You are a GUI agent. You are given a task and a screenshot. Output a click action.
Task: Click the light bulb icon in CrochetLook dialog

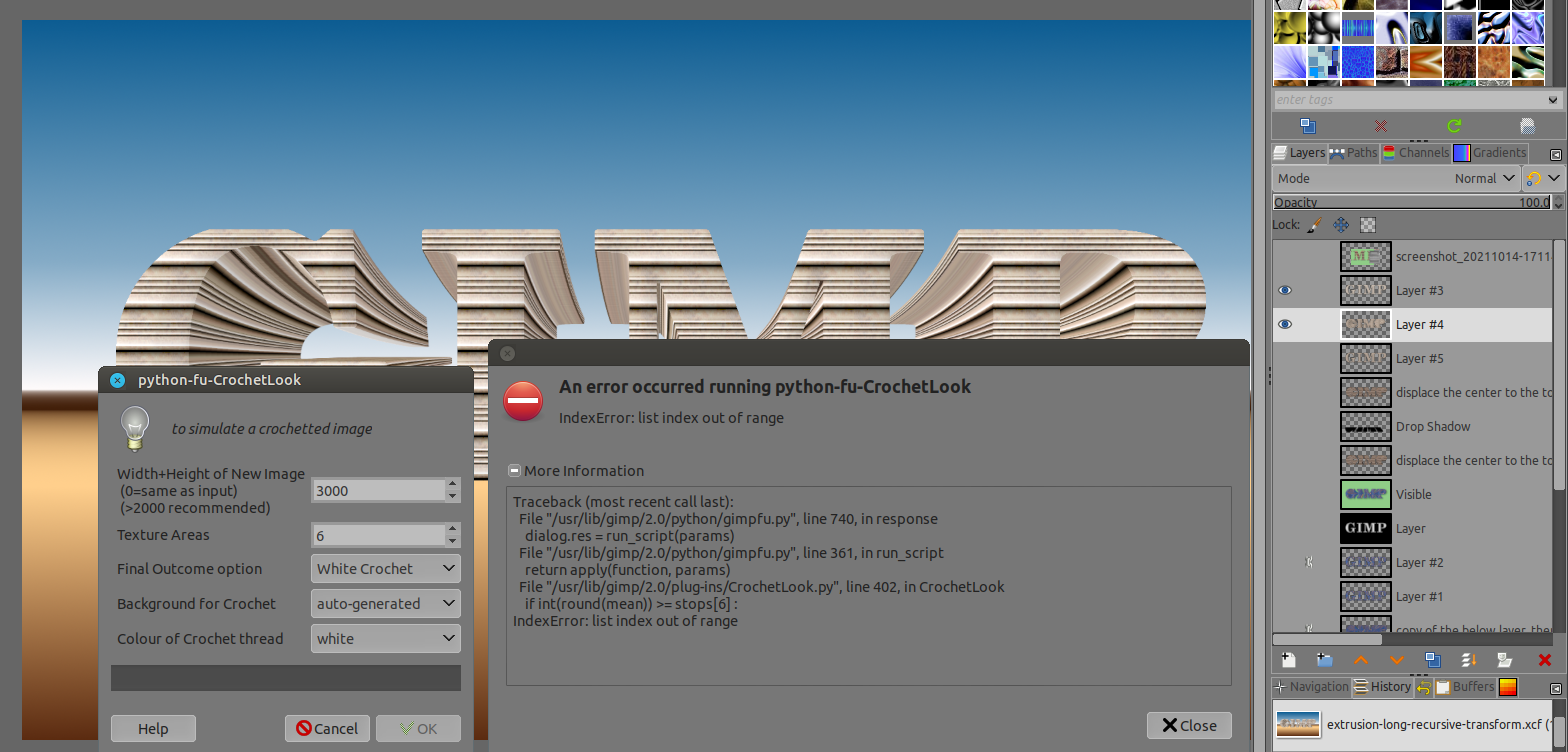coord(135,428)
